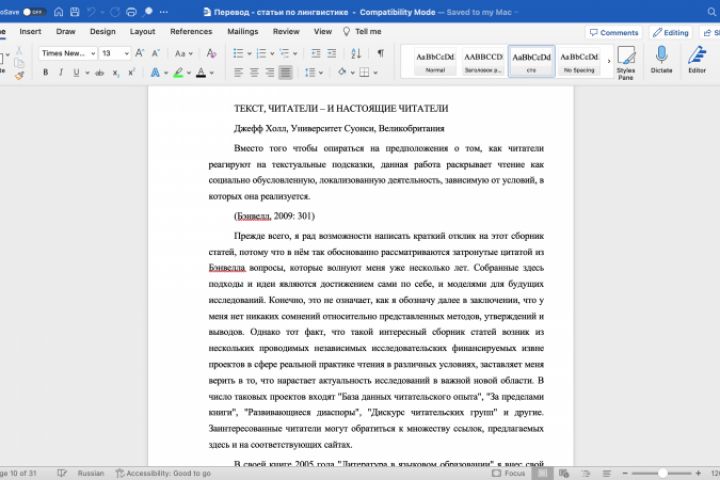
Task: Open the Editor button
Action: click(x=697, y=60)
